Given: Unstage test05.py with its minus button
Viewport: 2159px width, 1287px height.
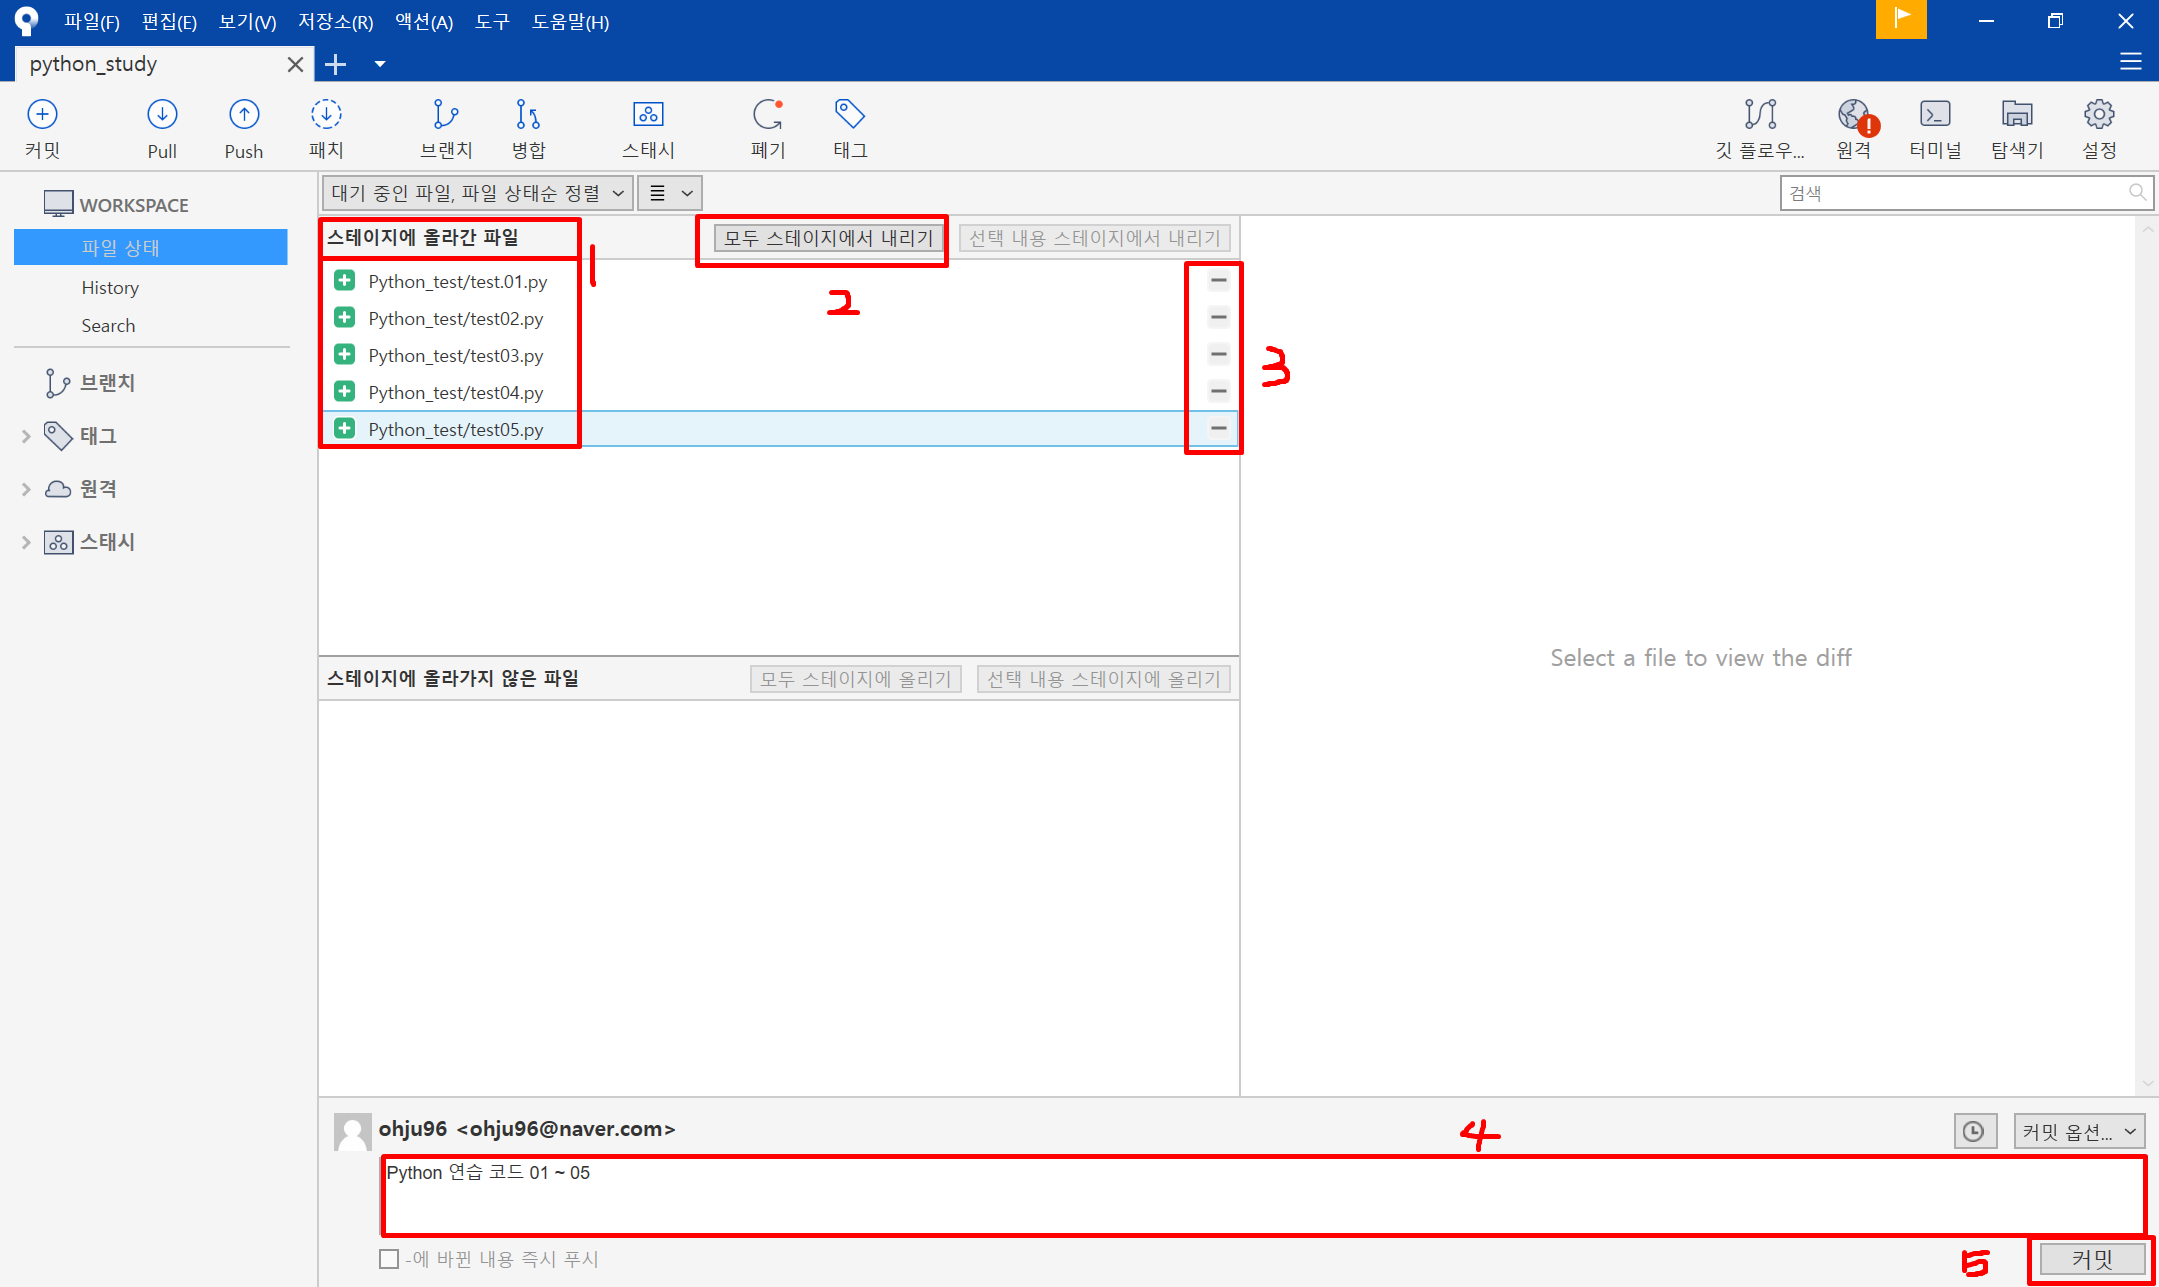Looking at the screenshot, I should (x=1218, y=428).
